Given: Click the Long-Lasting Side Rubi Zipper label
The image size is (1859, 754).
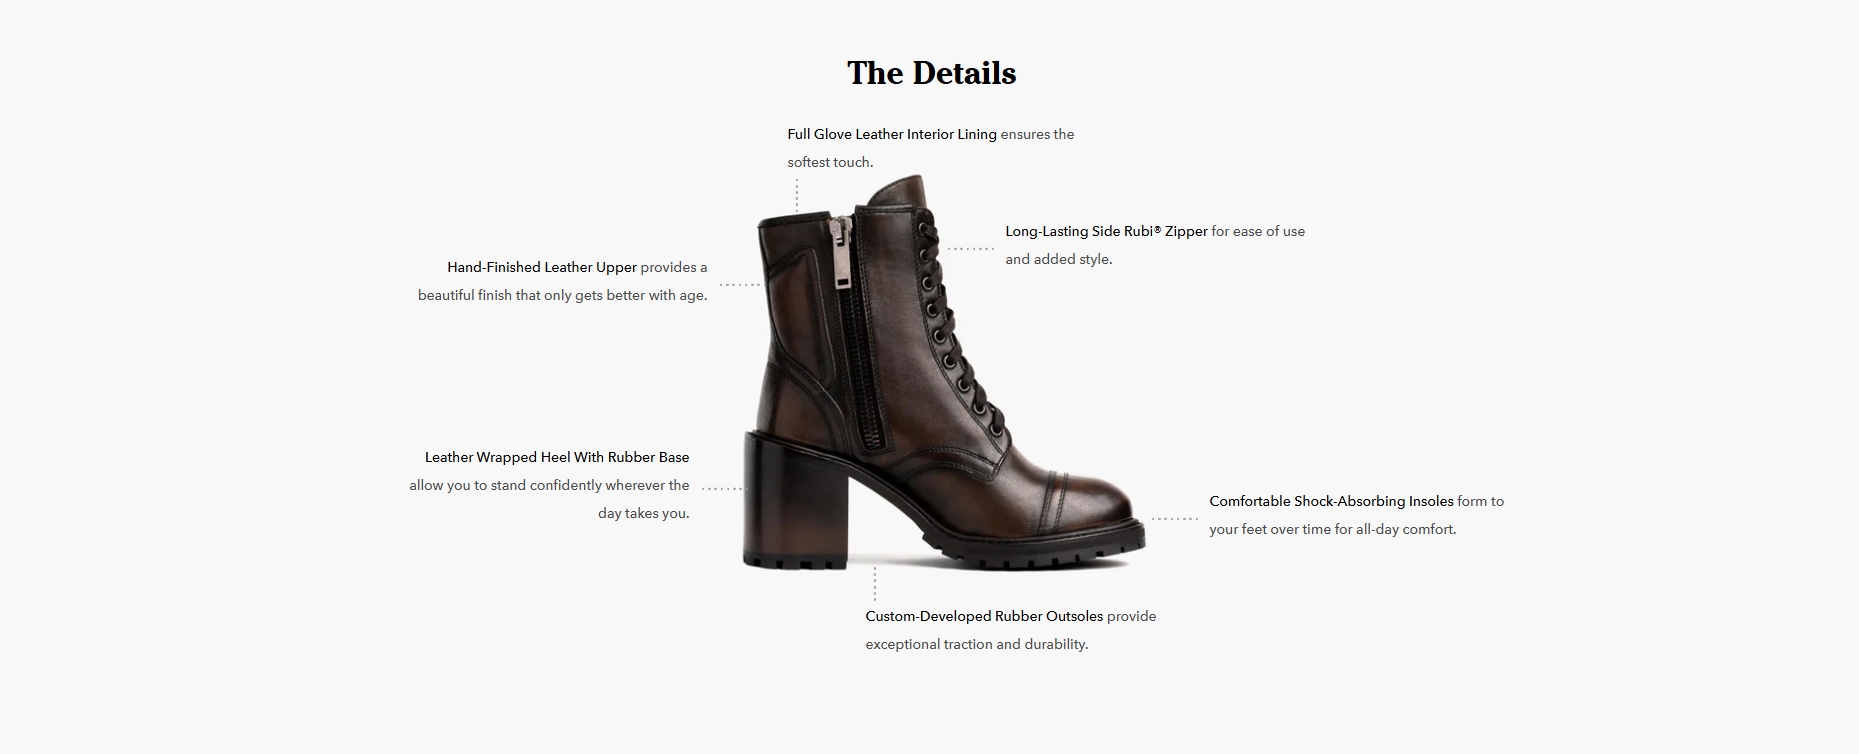Looking at the screenshot, I should 1106,231.
